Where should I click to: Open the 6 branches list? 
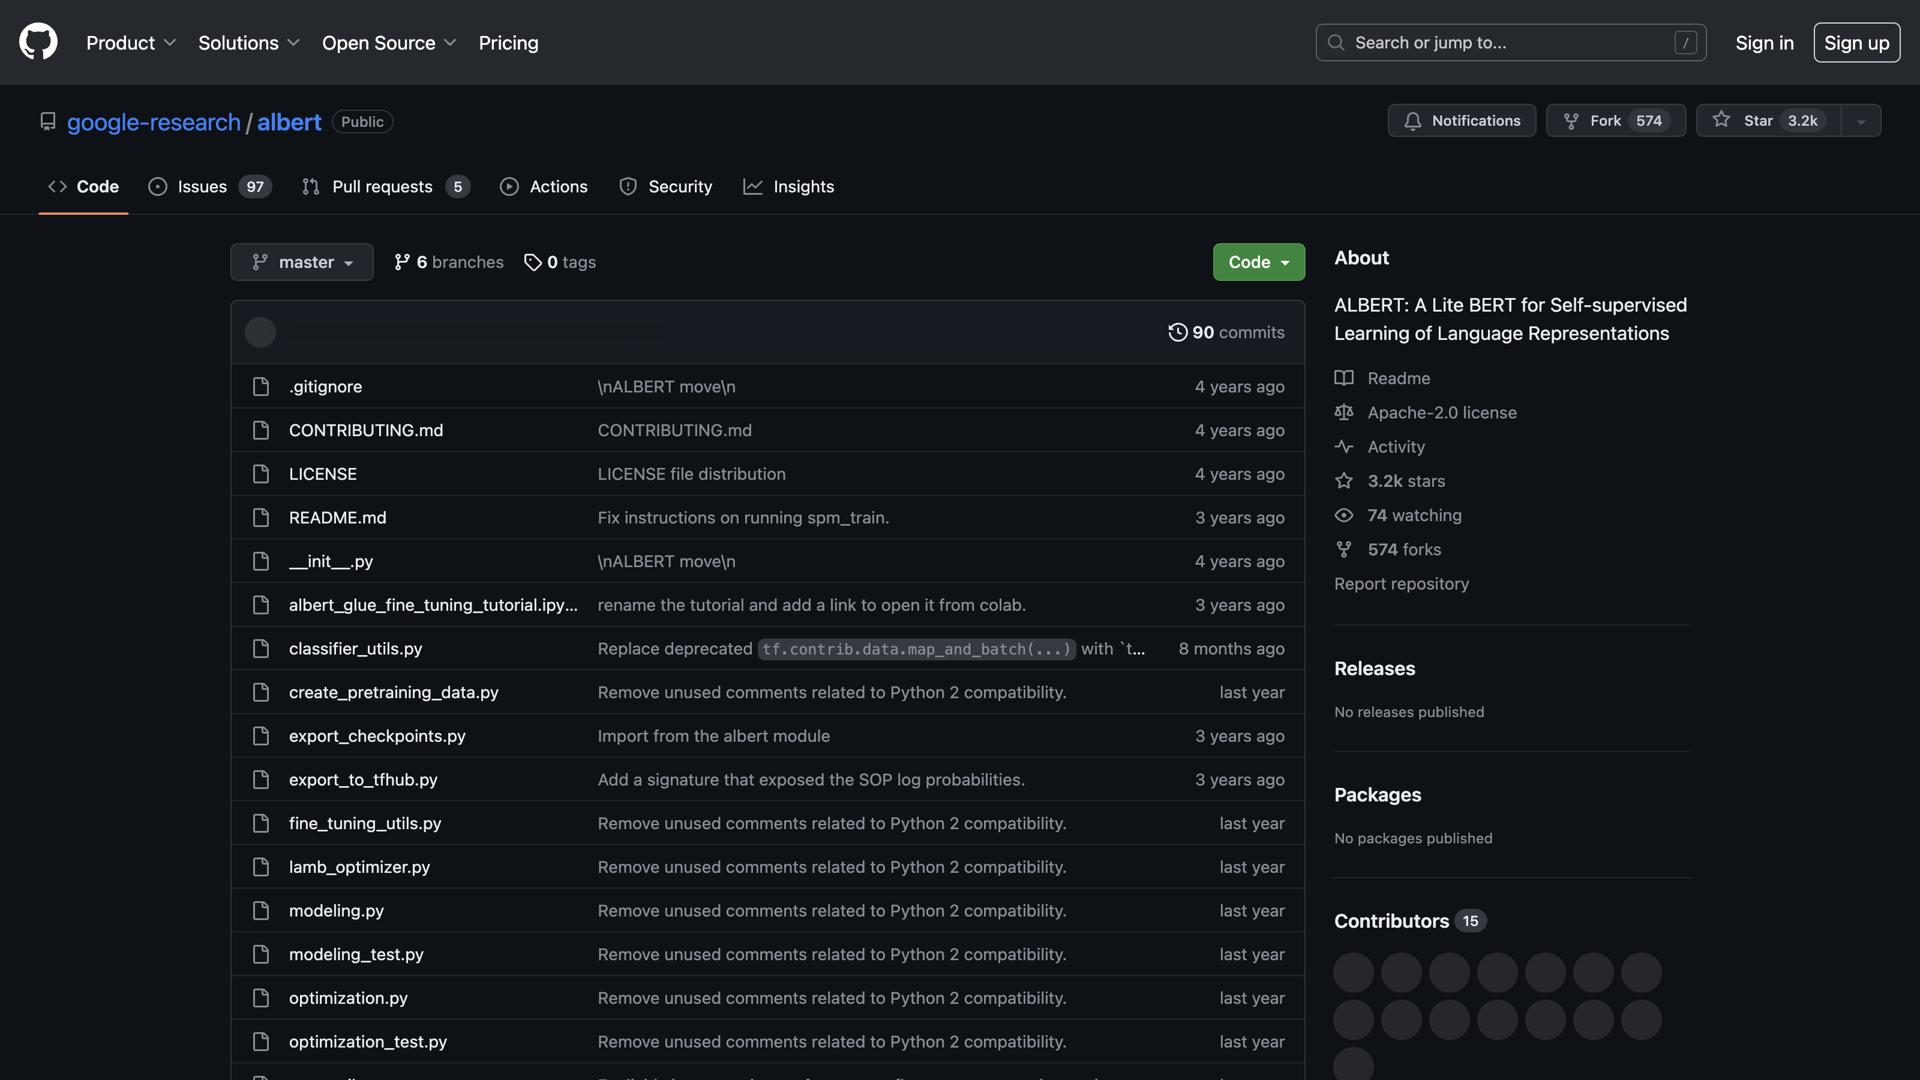click(x=449, y=262)
